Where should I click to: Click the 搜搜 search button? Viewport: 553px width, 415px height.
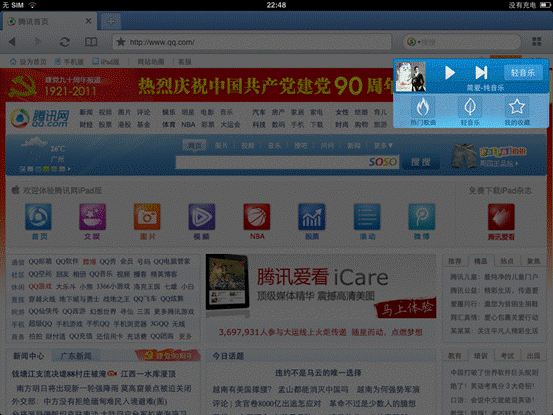421,162
